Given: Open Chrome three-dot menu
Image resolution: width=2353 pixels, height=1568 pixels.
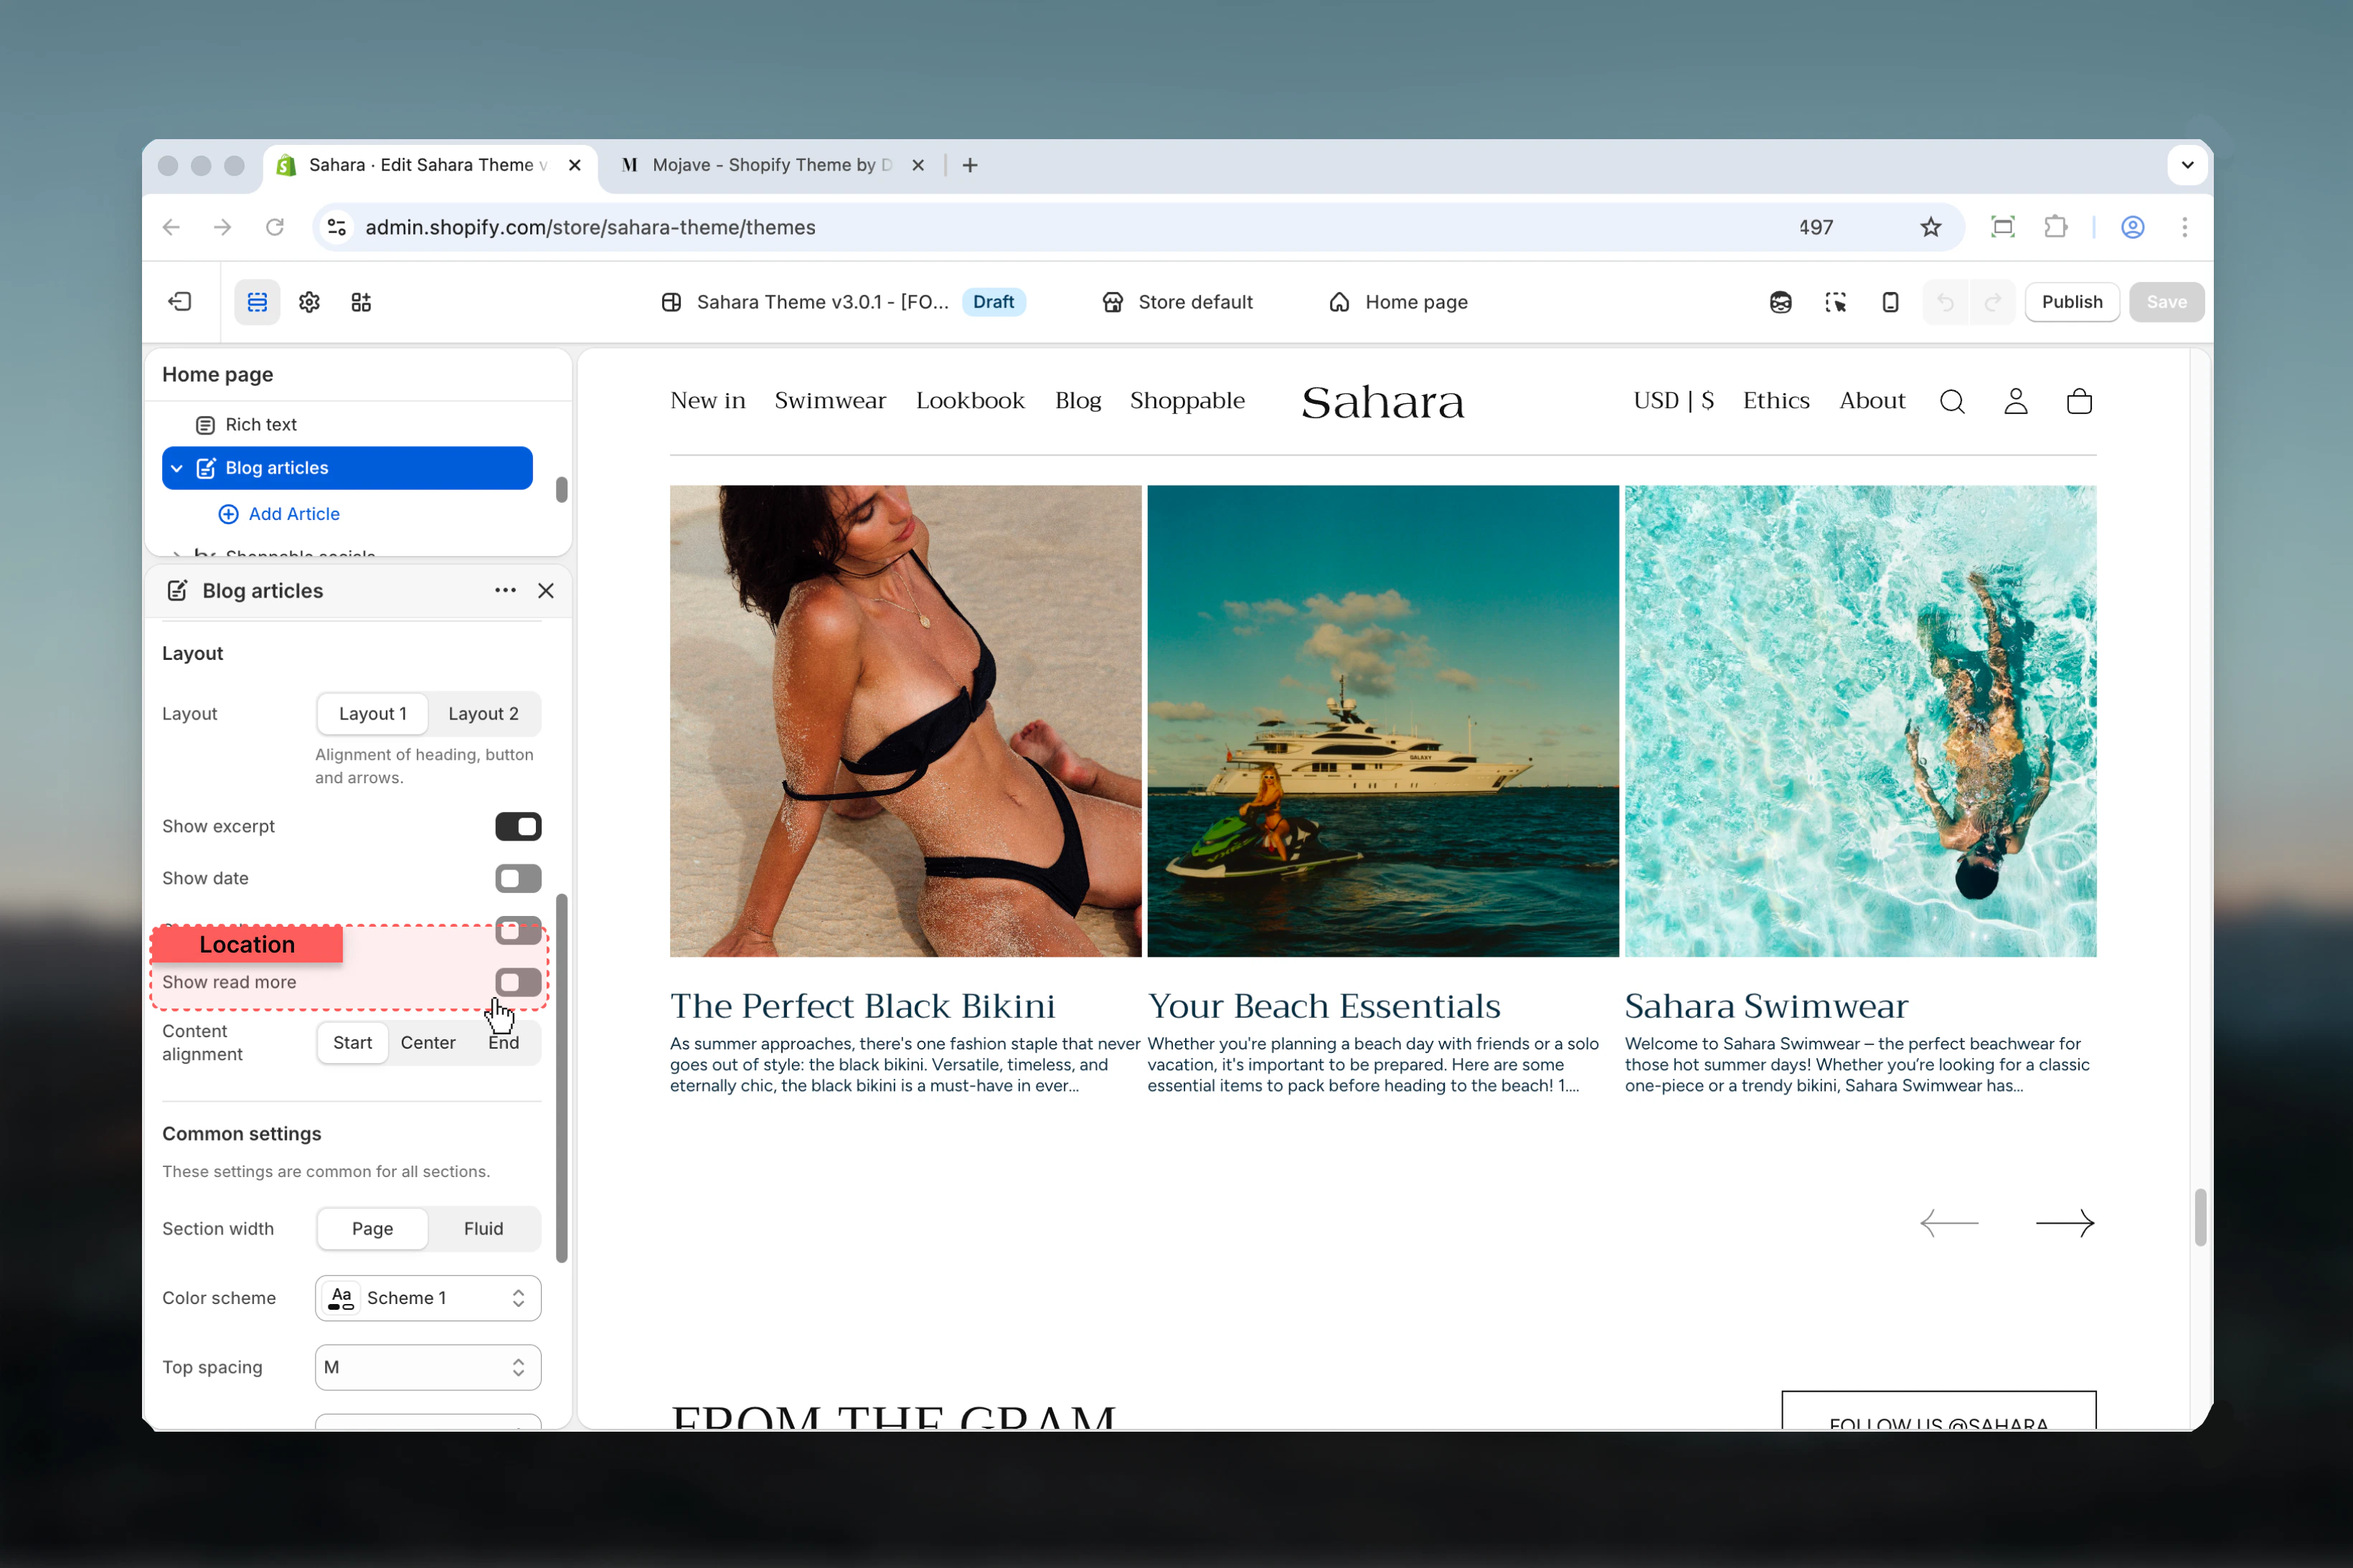Looking at the screenshot, I should point(2184,227).
